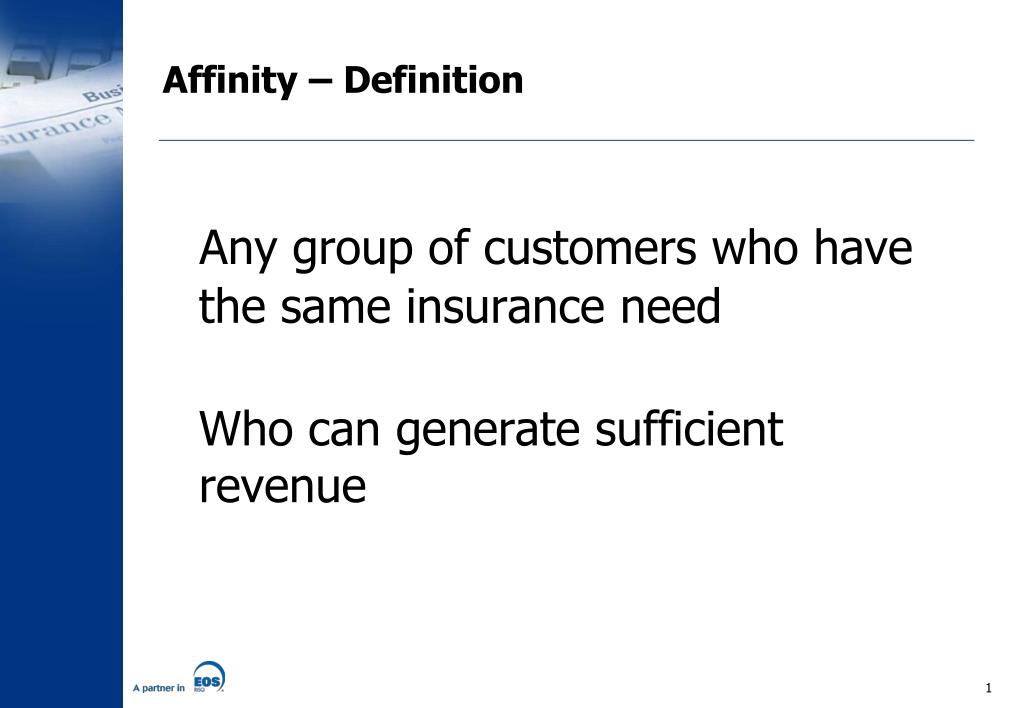1023x708 pixels.
Task: Click the word "Definition" in the title
Action: tap(433, 80)
